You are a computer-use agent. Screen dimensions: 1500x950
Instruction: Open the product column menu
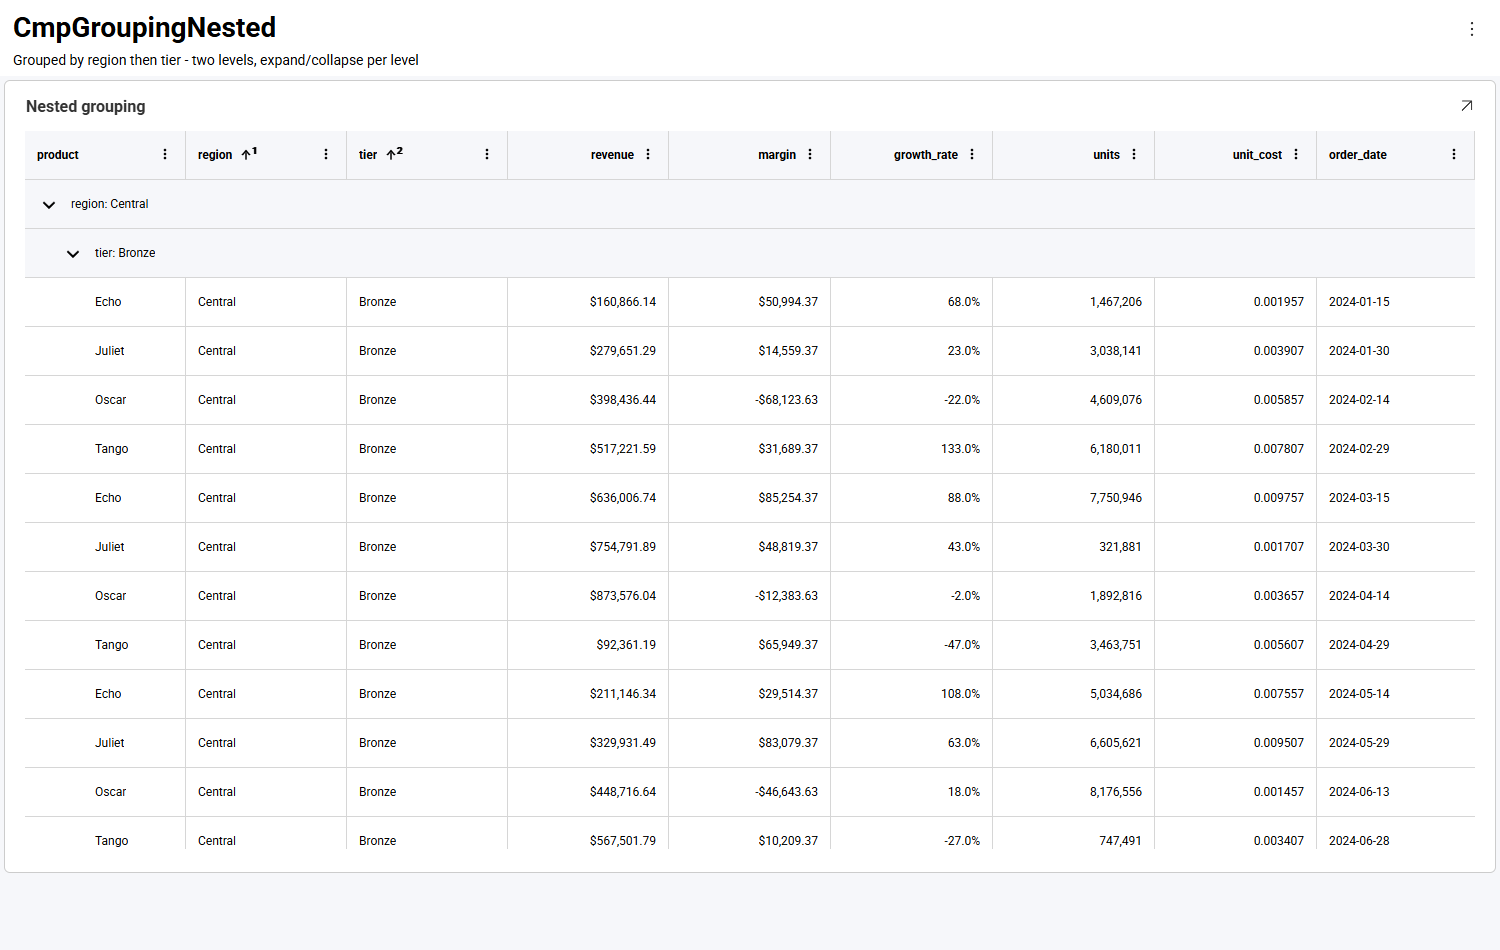165,155
